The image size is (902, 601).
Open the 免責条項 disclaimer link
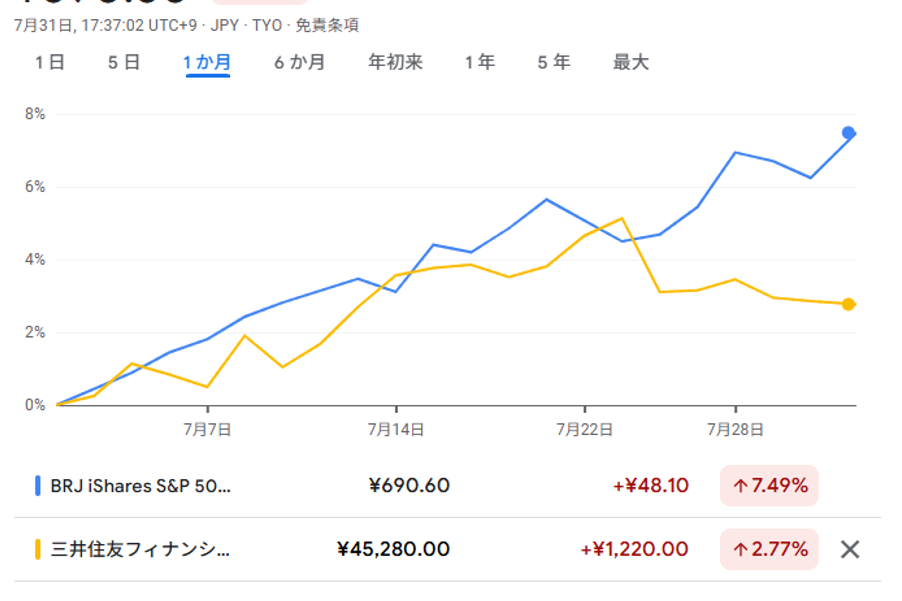pyautogui.click(x=327, y=26)
